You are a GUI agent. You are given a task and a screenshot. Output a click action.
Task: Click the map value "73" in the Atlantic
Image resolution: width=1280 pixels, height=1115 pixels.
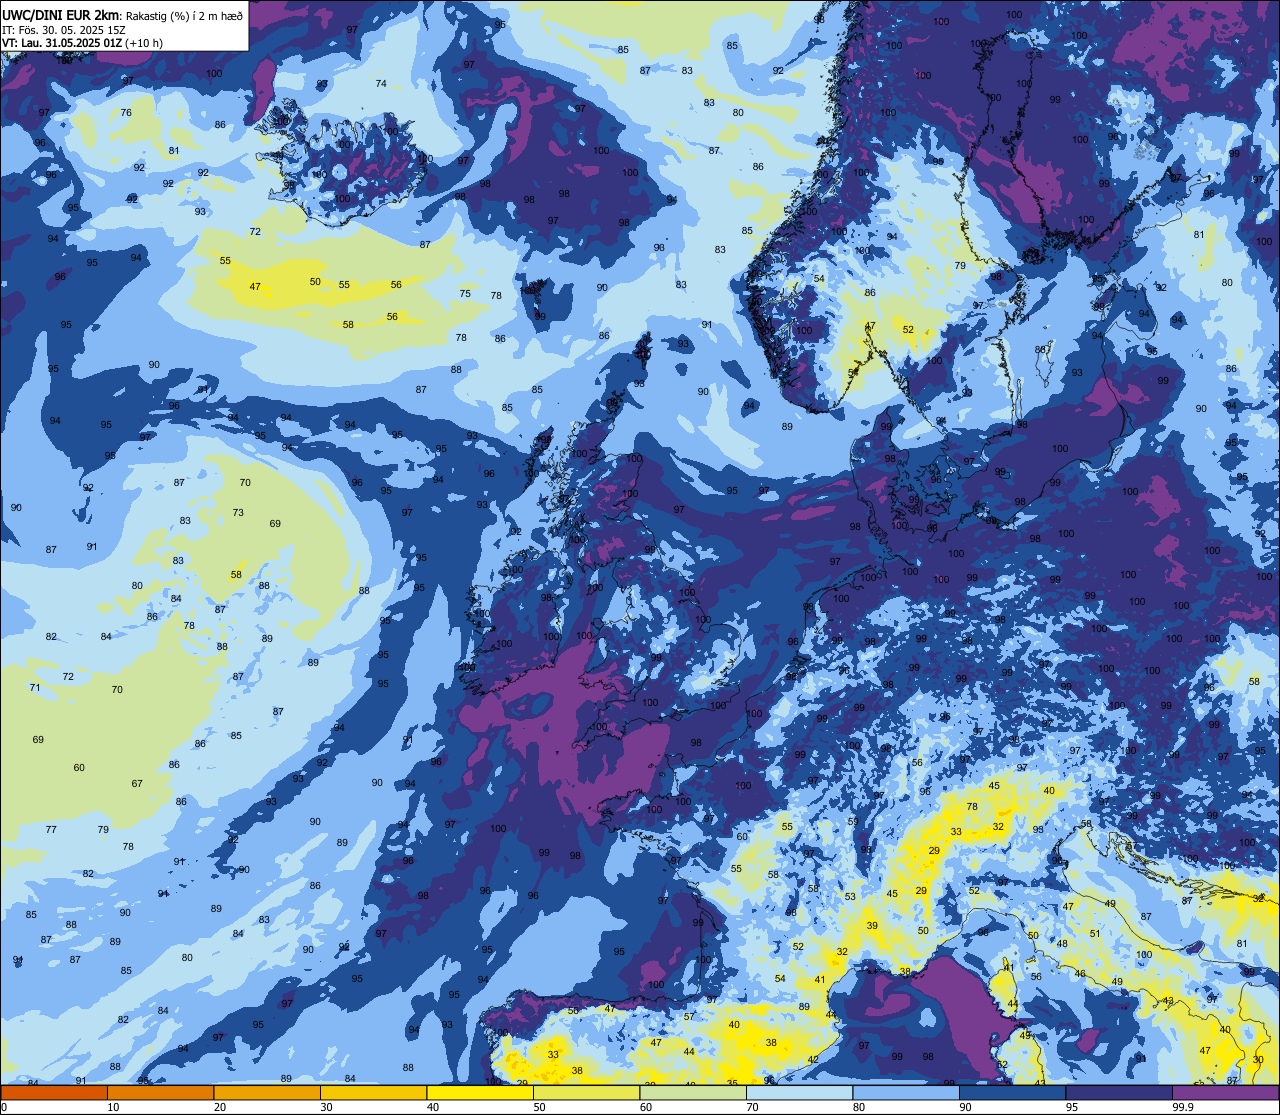[x=238, y=513]
